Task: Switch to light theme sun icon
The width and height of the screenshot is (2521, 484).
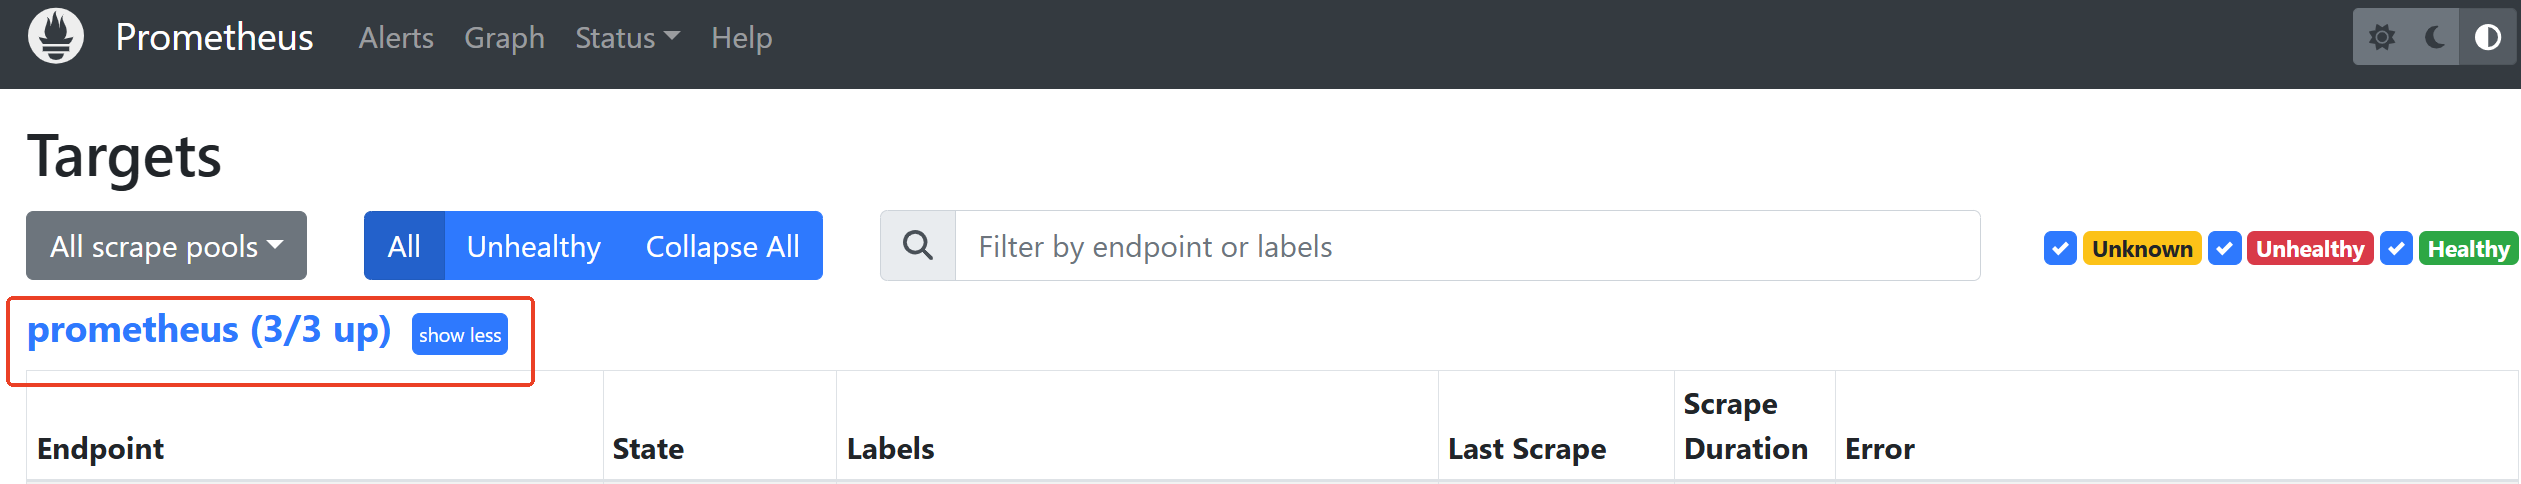Action: 2382,38
